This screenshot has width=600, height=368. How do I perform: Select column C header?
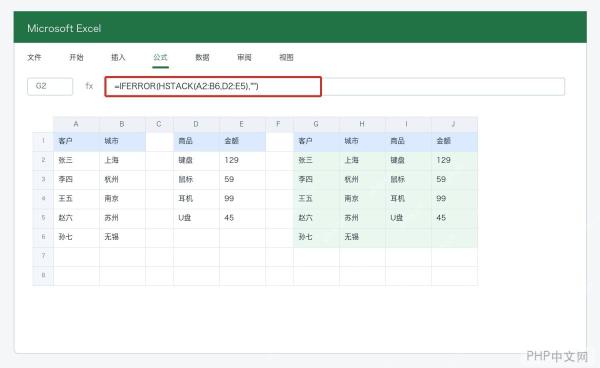[159, 124]
